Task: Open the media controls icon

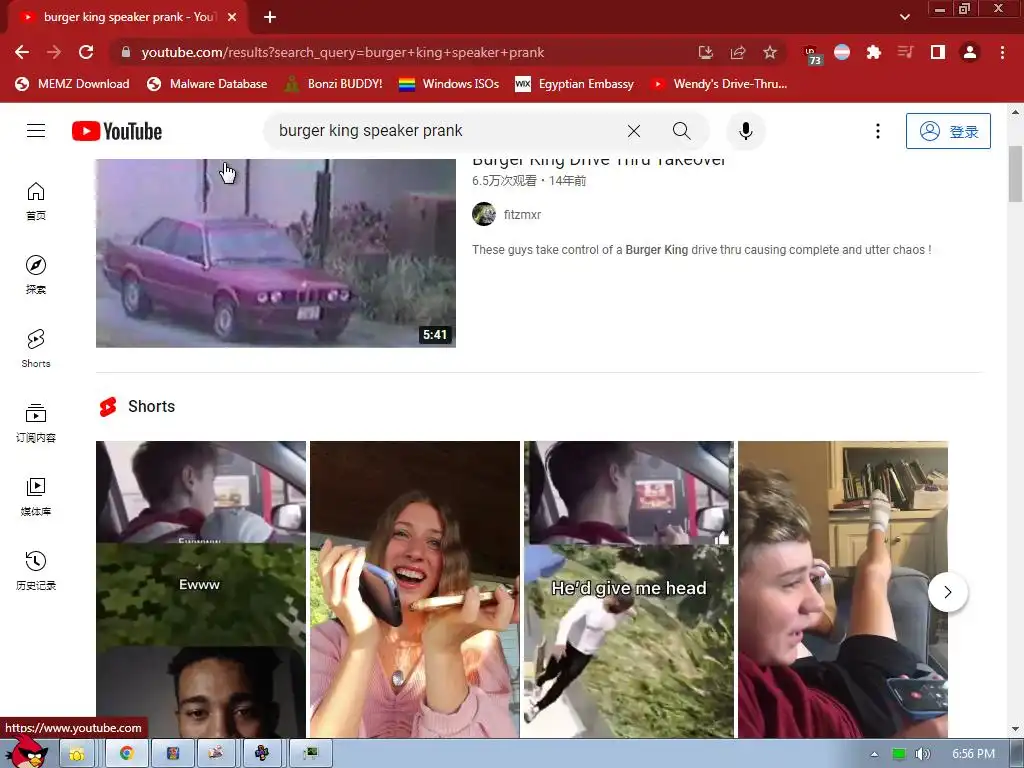Action: coord(905,52)
